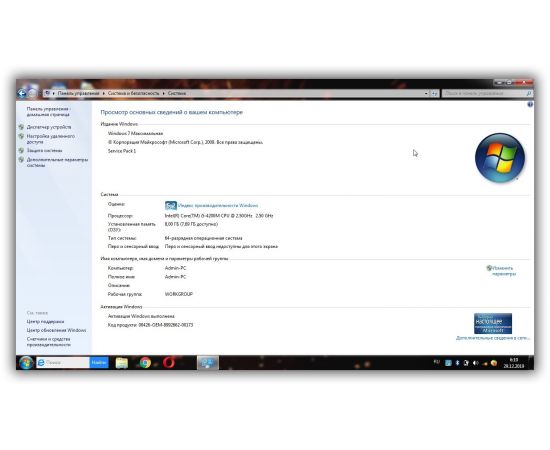Image resolution: width=550 pixels, height=450 pixels.
Task: Open Панель управления домашняя страница link
Action: [48, 112]
